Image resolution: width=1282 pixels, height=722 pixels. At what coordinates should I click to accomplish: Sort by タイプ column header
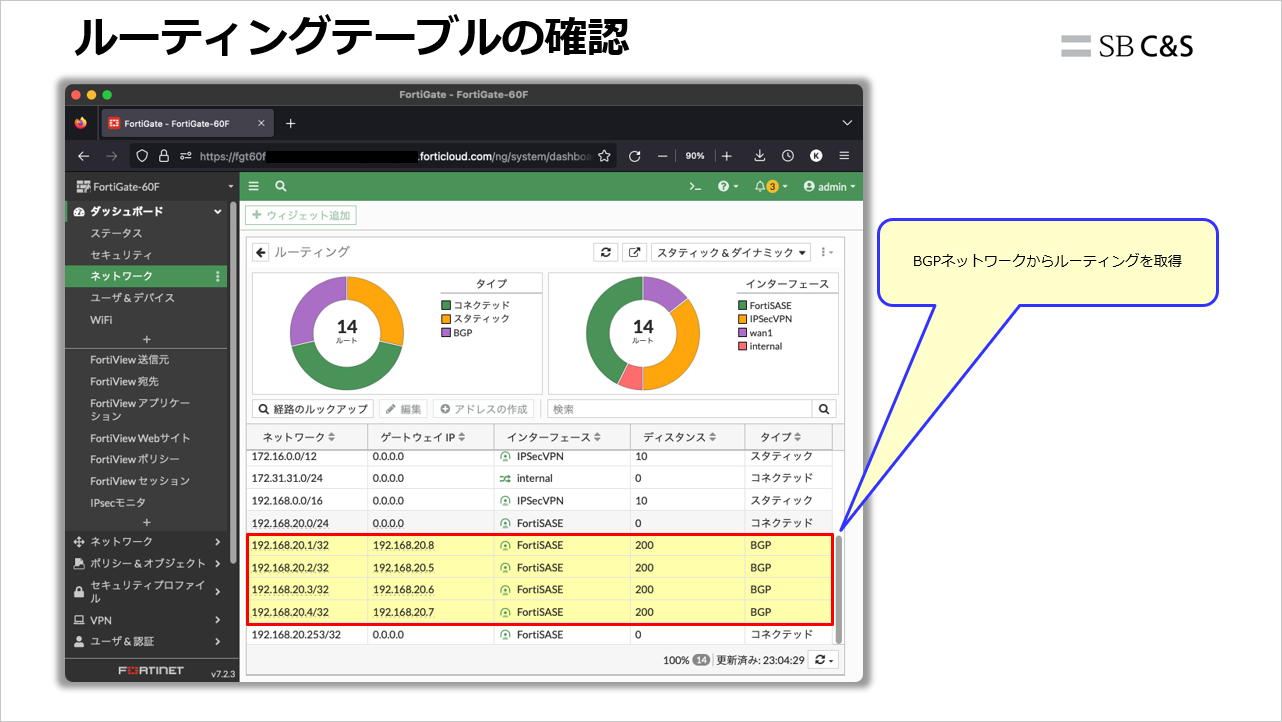[x=788, y=437]
